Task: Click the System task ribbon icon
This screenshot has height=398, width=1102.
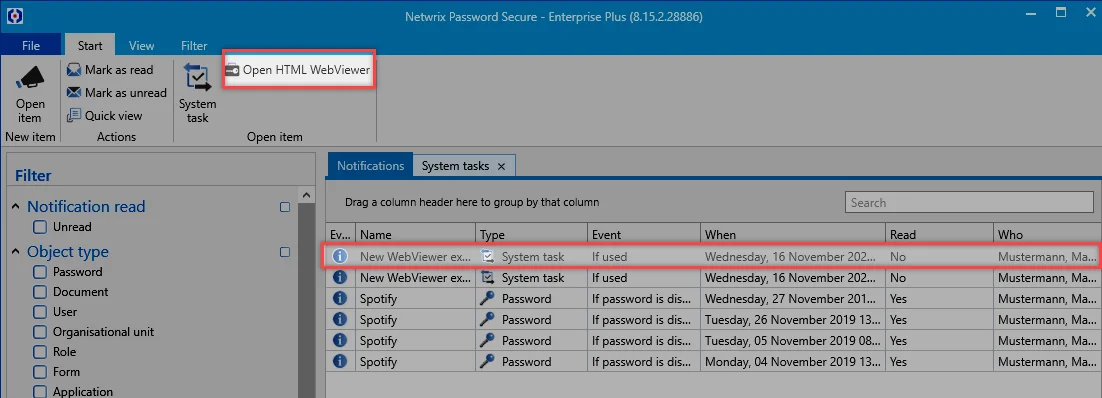Action: 197,77
